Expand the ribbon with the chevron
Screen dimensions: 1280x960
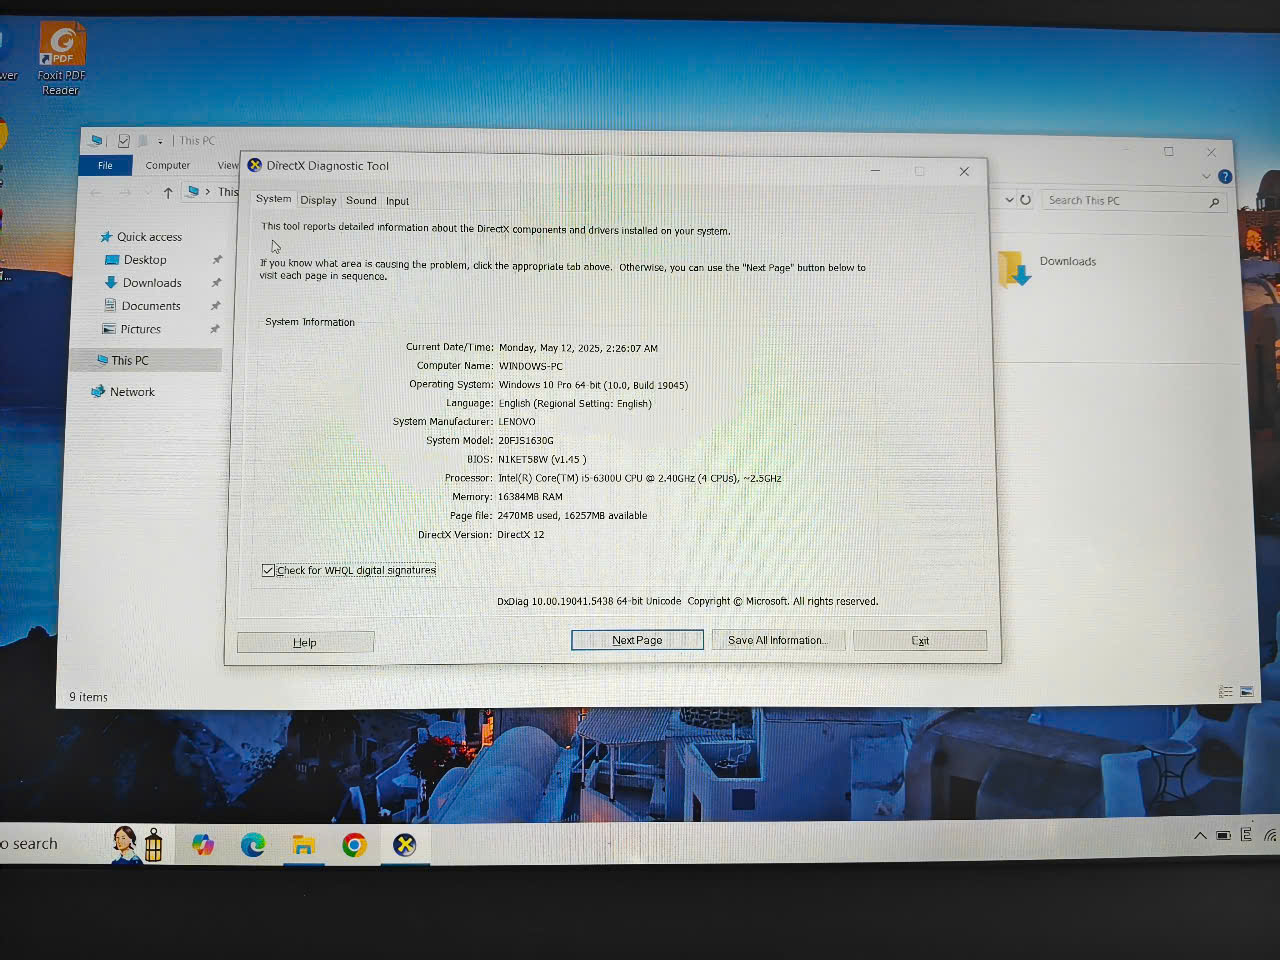point(1206,176)
